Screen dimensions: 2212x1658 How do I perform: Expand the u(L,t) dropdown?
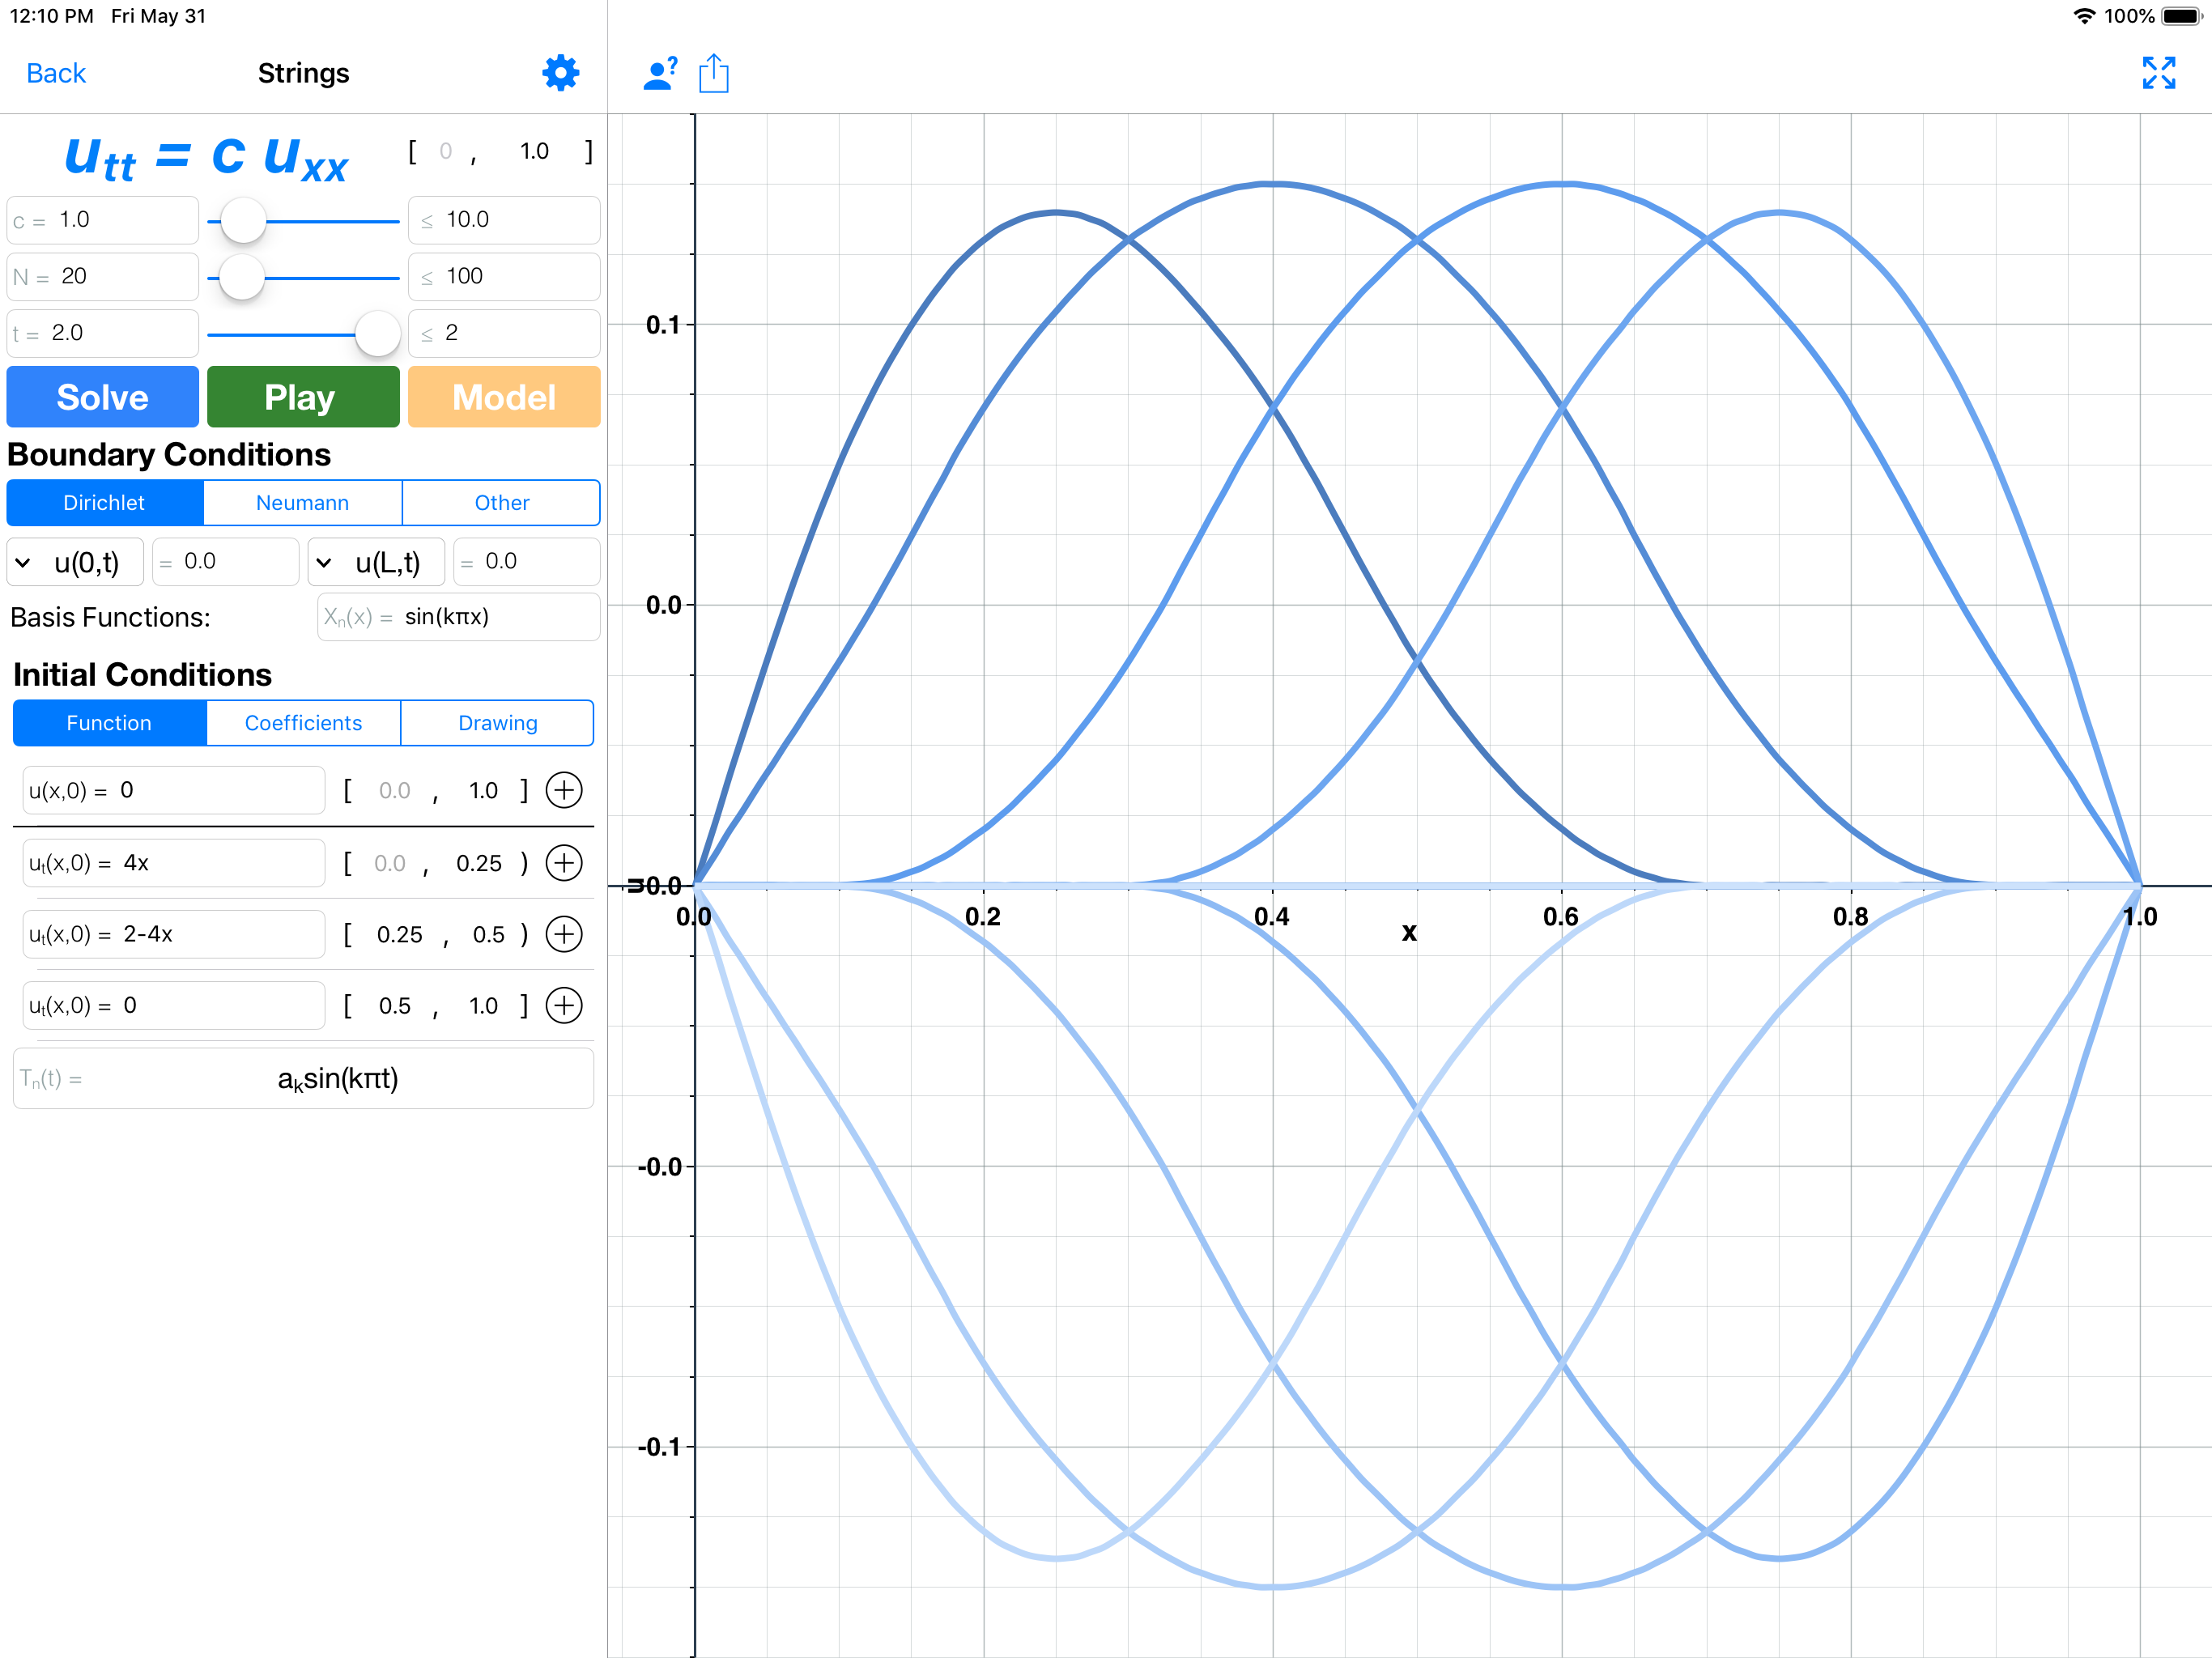click(x=376, y=563)
